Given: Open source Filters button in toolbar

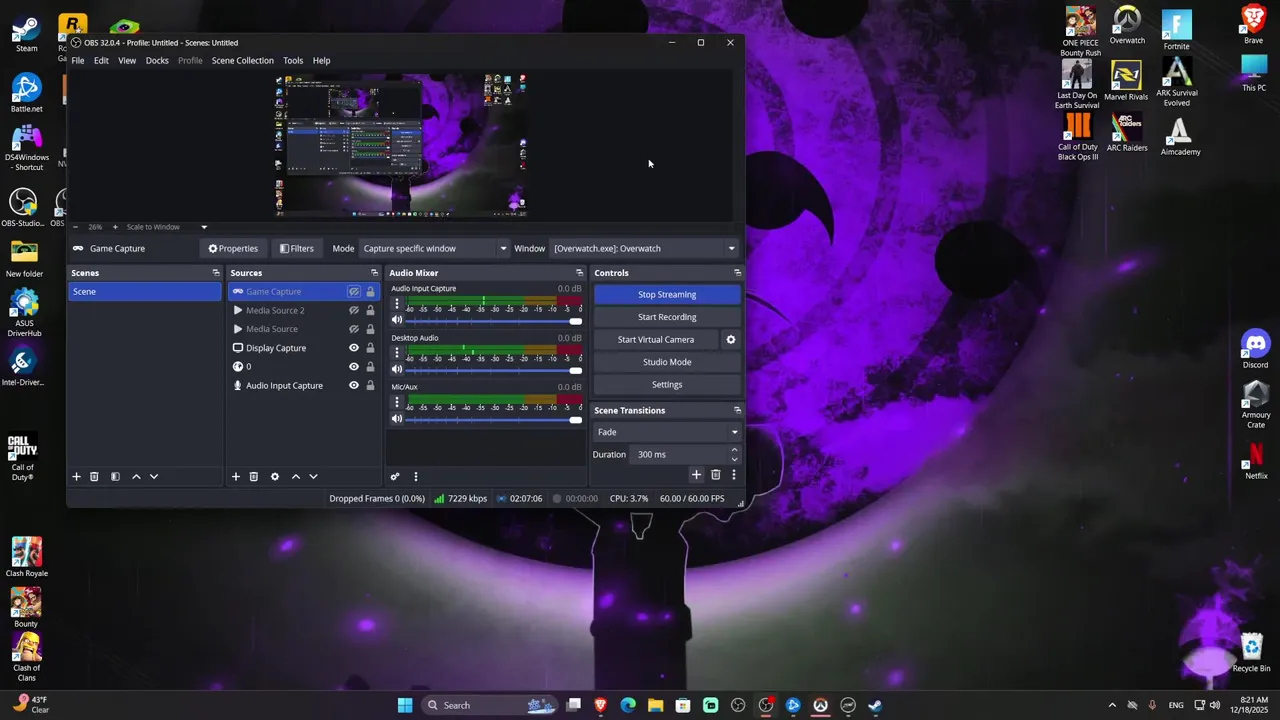Looking at the screenshot, I should [x=297, y=249].
